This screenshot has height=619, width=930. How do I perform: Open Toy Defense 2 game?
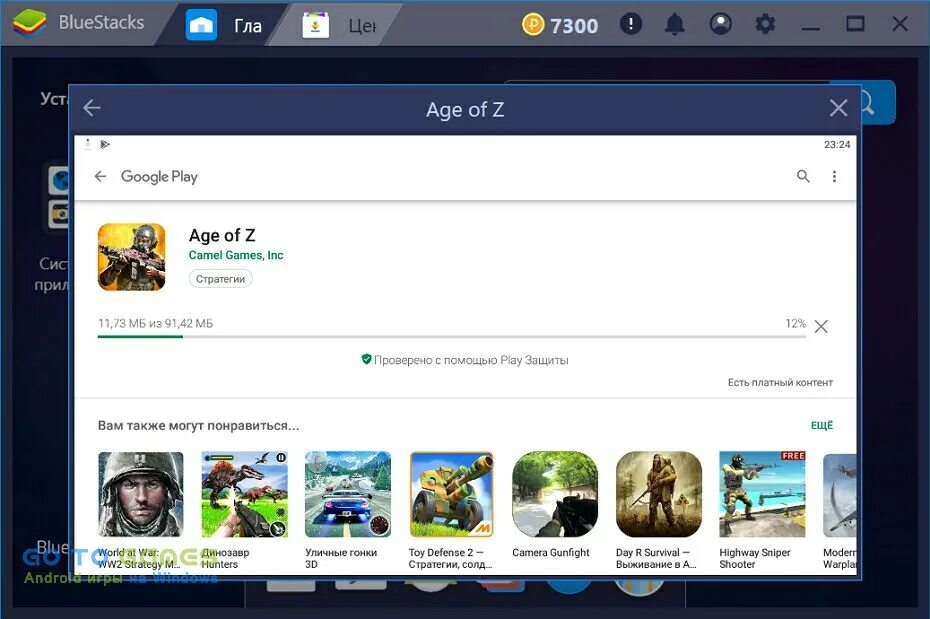tap(451, 510)
